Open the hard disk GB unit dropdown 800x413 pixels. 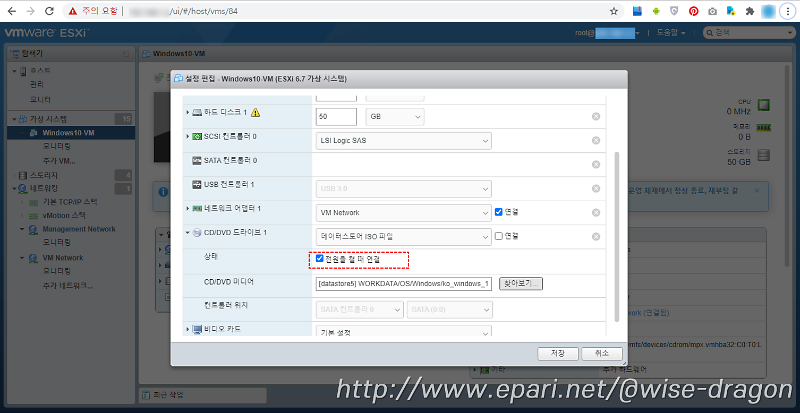click(395, 116)
